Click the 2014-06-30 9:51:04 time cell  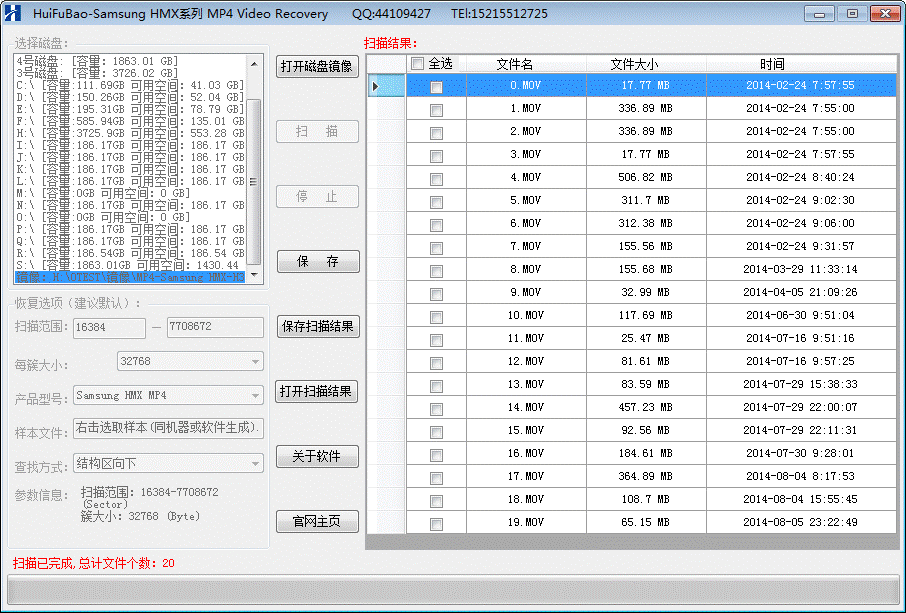801,315
